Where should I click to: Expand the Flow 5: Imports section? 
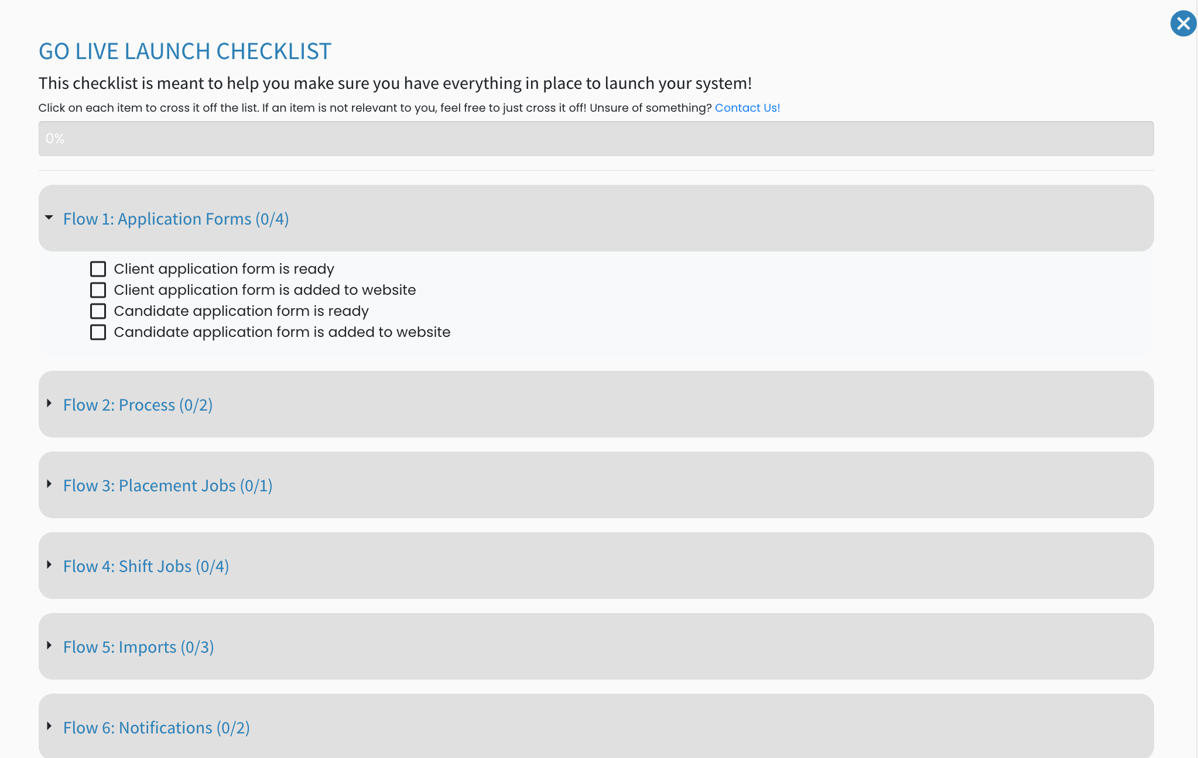point(138,646)
